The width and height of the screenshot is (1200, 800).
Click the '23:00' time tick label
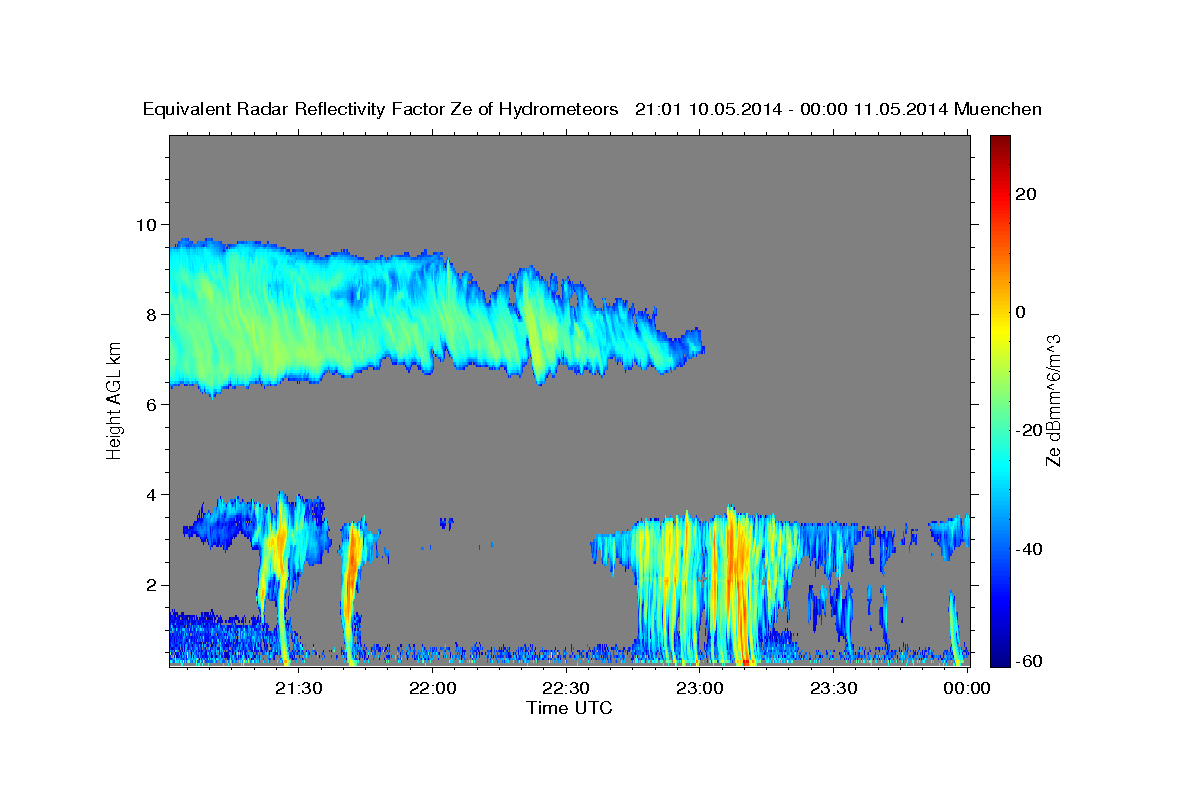click(700, 688)
